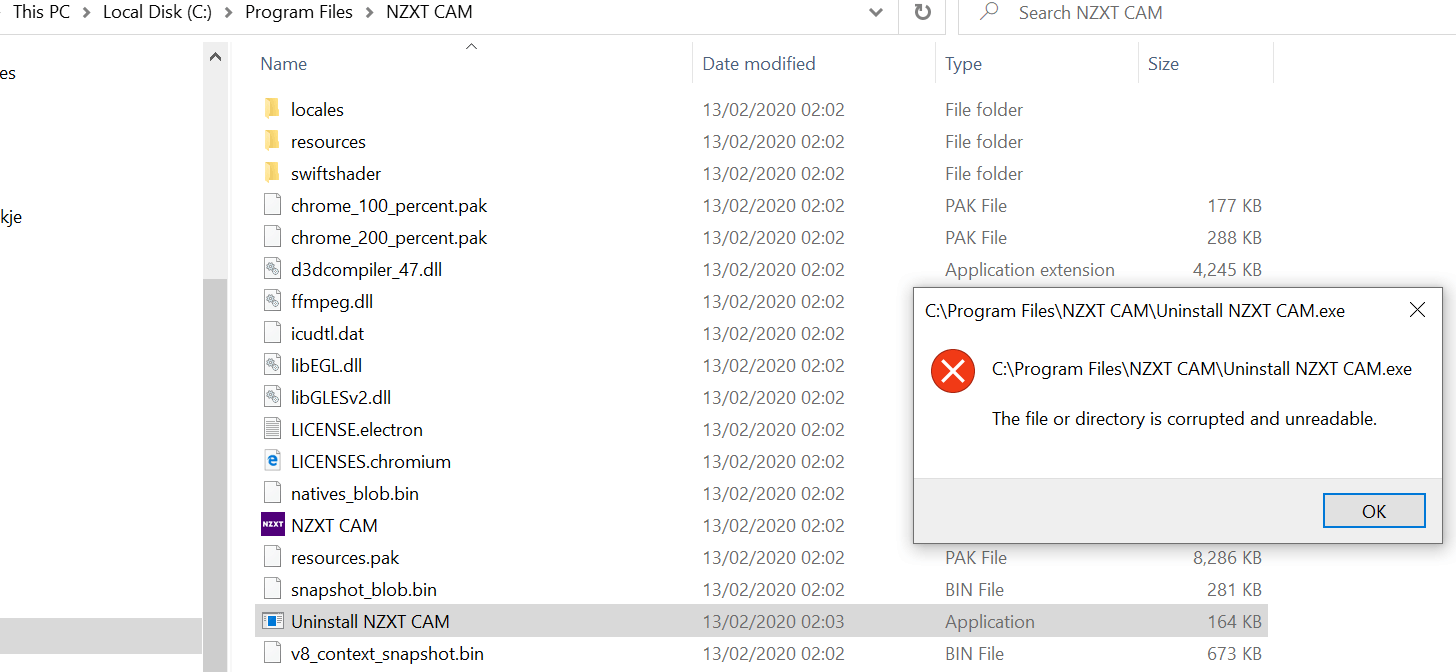Screen dimensions: 1456x672
Task: Expand the Local Disk (C:) breadcrumb chevron
Action: (228, 13)
